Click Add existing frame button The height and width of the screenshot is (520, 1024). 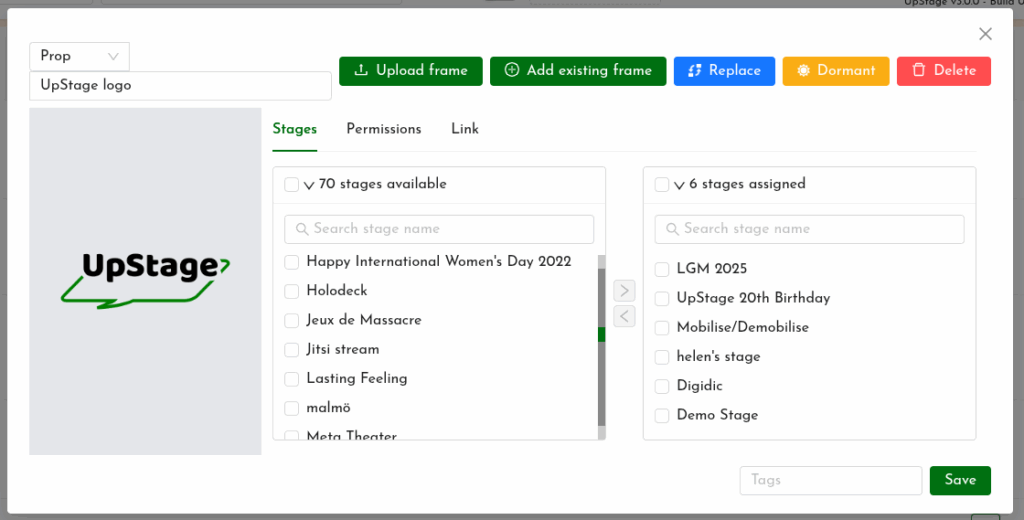click(x=578, y=71)
